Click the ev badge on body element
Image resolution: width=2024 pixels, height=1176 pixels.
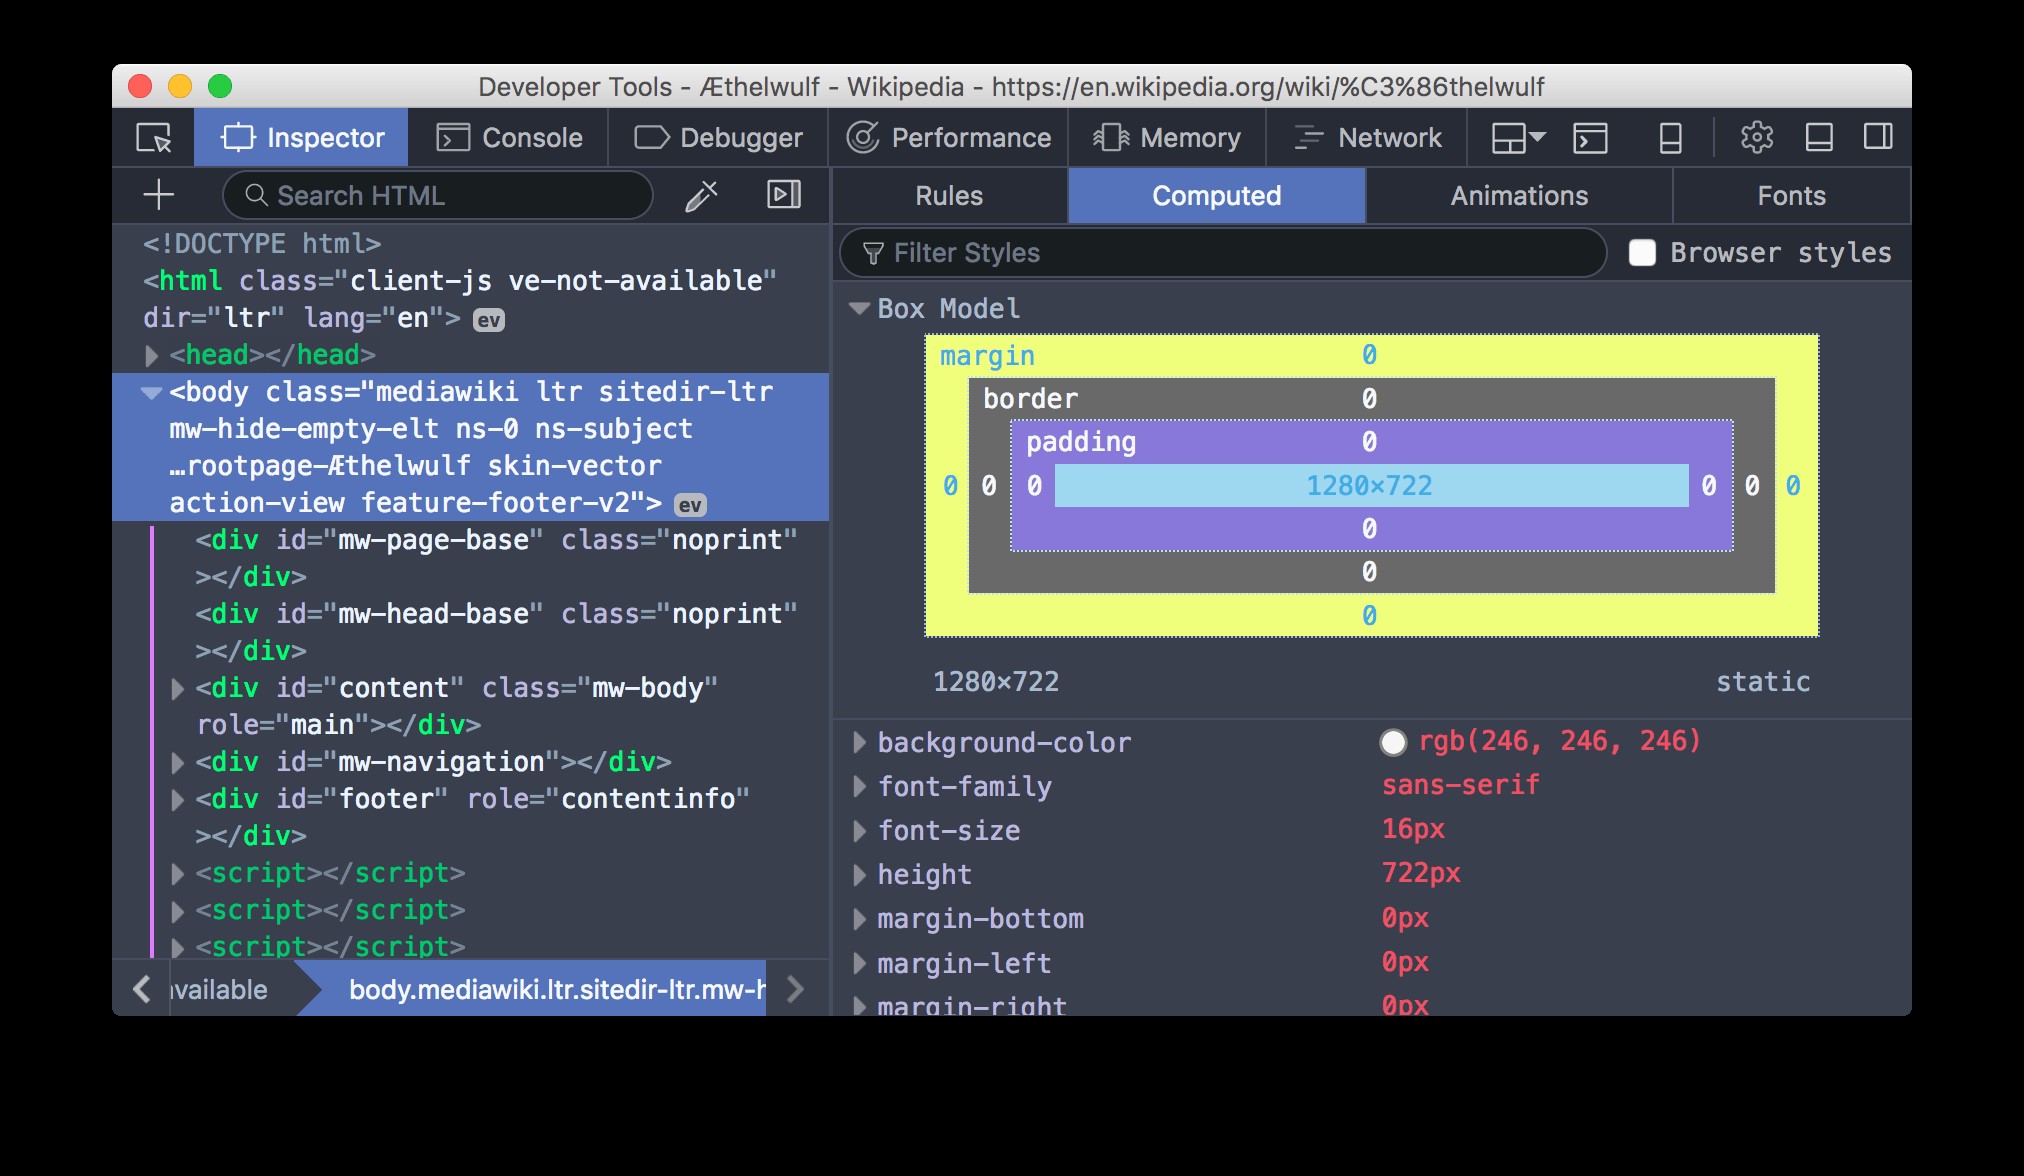click(x=690, y=505)
